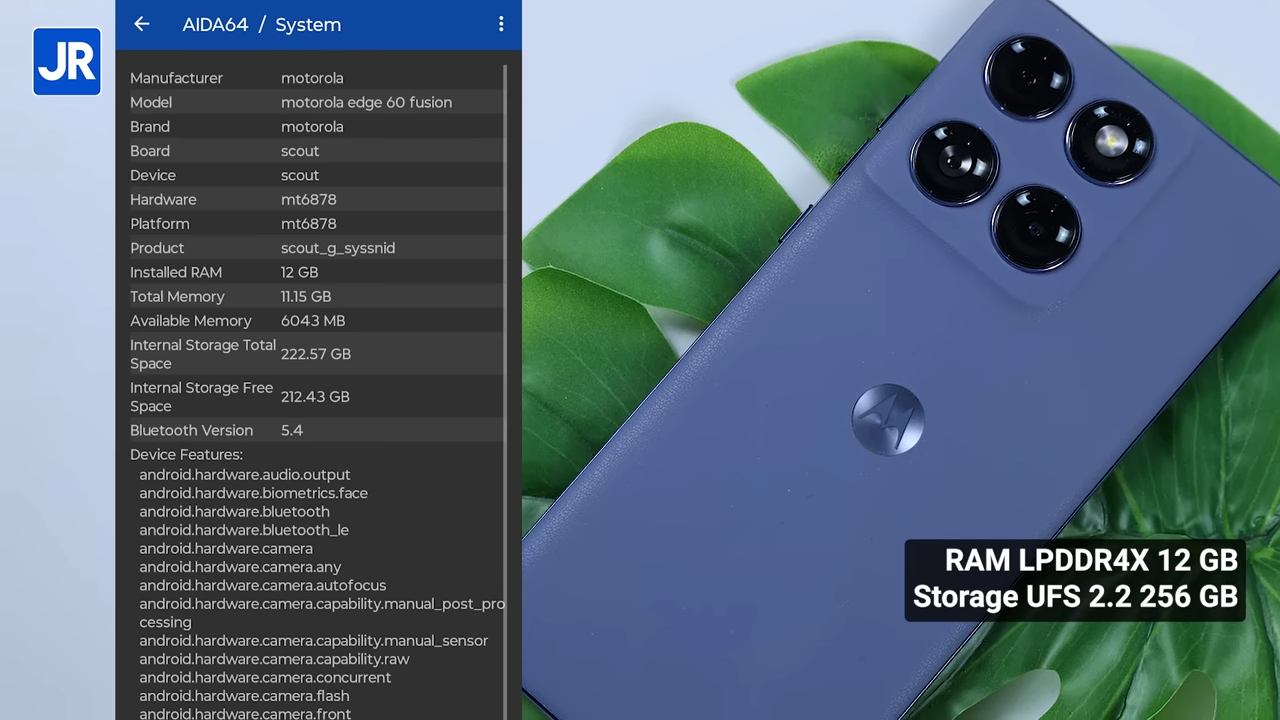Click the RAM LPDDR4X 12 GB caption
The width and height of the screenshot is (1280, 720).
(1091, 560)
